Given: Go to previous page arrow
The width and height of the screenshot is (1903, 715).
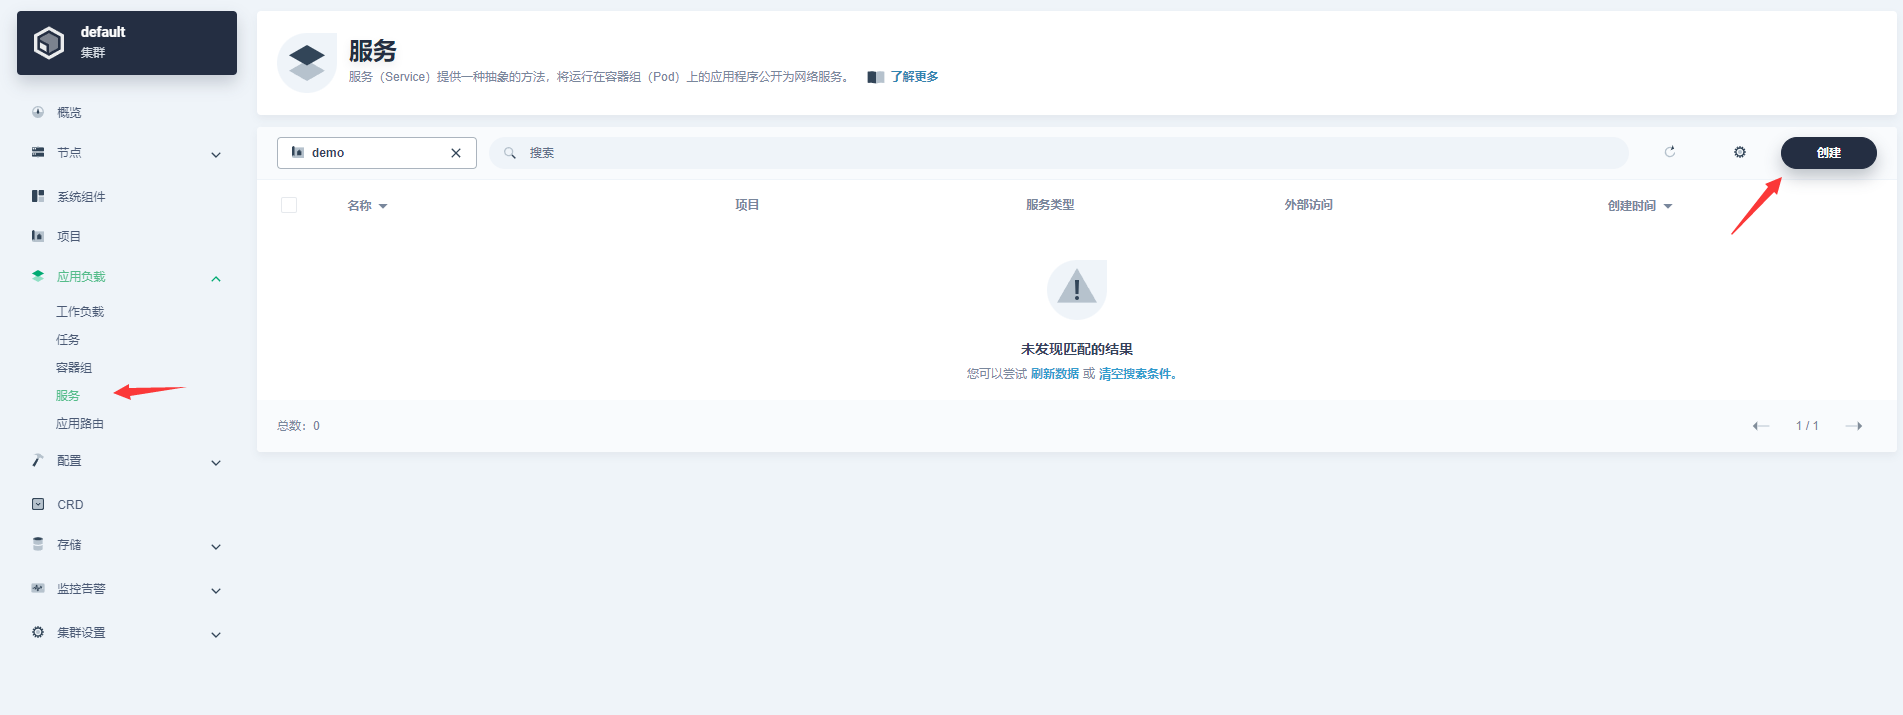Looking at the screenshot, I should click(x=1761, y=426).
